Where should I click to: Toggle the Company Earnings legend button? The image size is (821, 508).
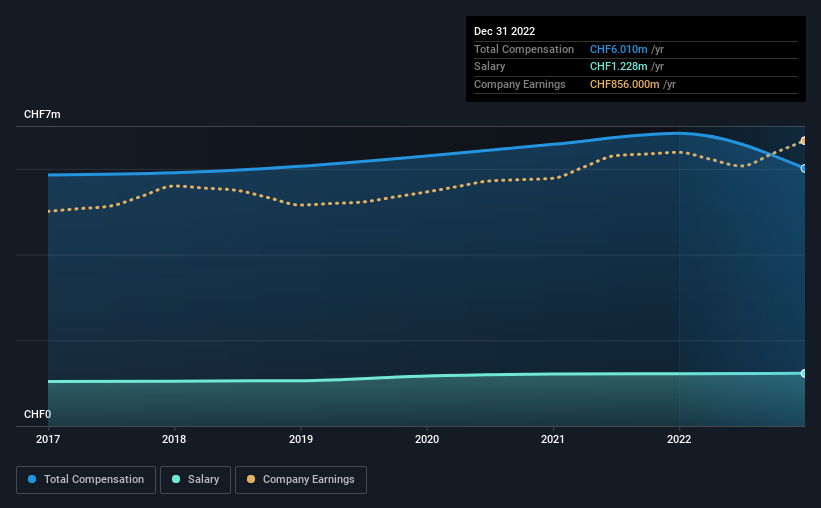coord(301,480)
